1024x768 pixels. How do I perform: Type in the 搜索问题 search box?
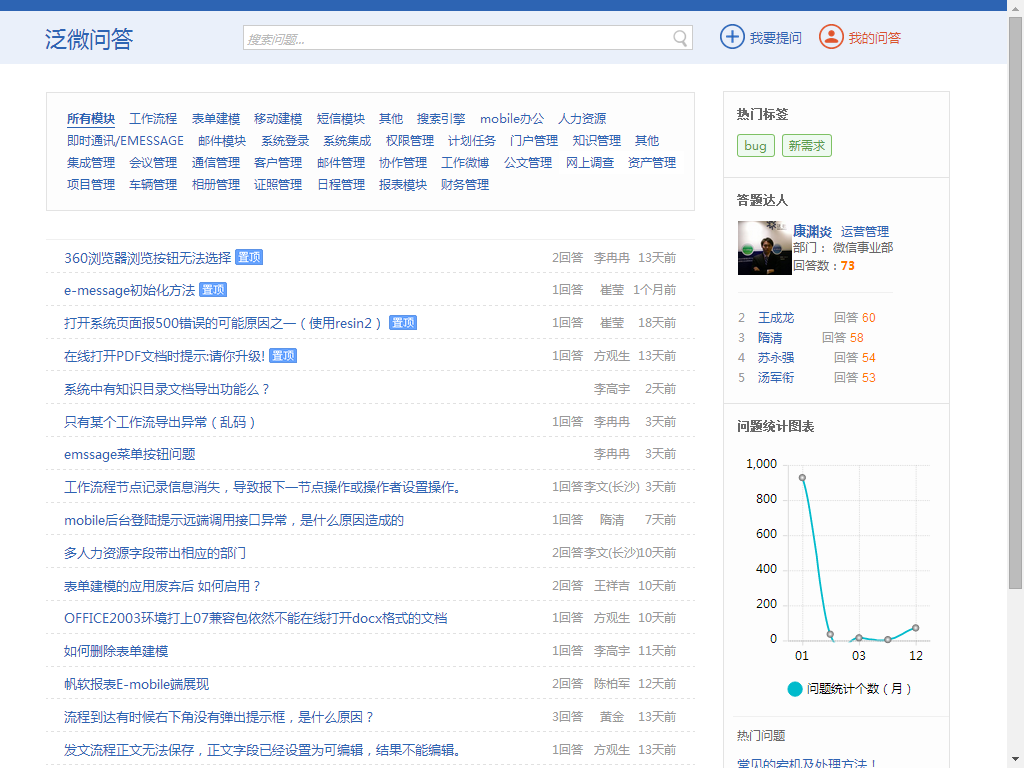[x=456, y=38]
